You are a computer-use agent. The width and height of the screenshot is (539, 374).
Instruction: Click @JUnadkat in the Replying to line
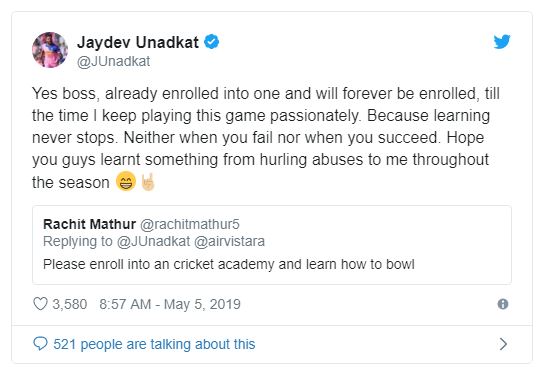pos(153,241)
